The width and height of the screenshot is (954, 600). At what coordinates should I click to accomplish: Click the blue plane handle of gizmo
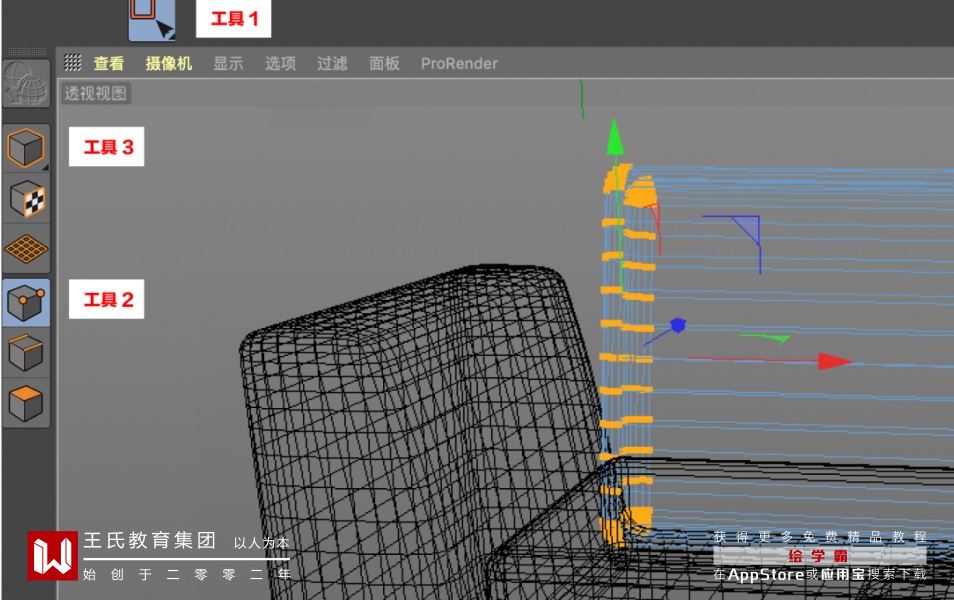[x=748, y=228]
